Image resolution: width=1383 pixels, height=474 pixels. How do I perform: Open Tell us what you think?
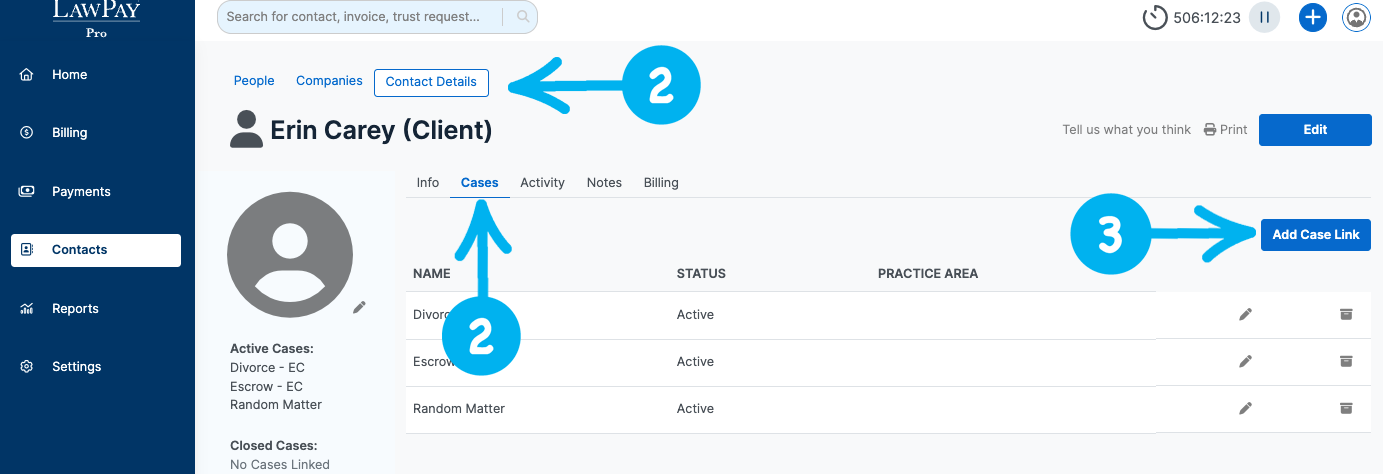(1126, 130)
